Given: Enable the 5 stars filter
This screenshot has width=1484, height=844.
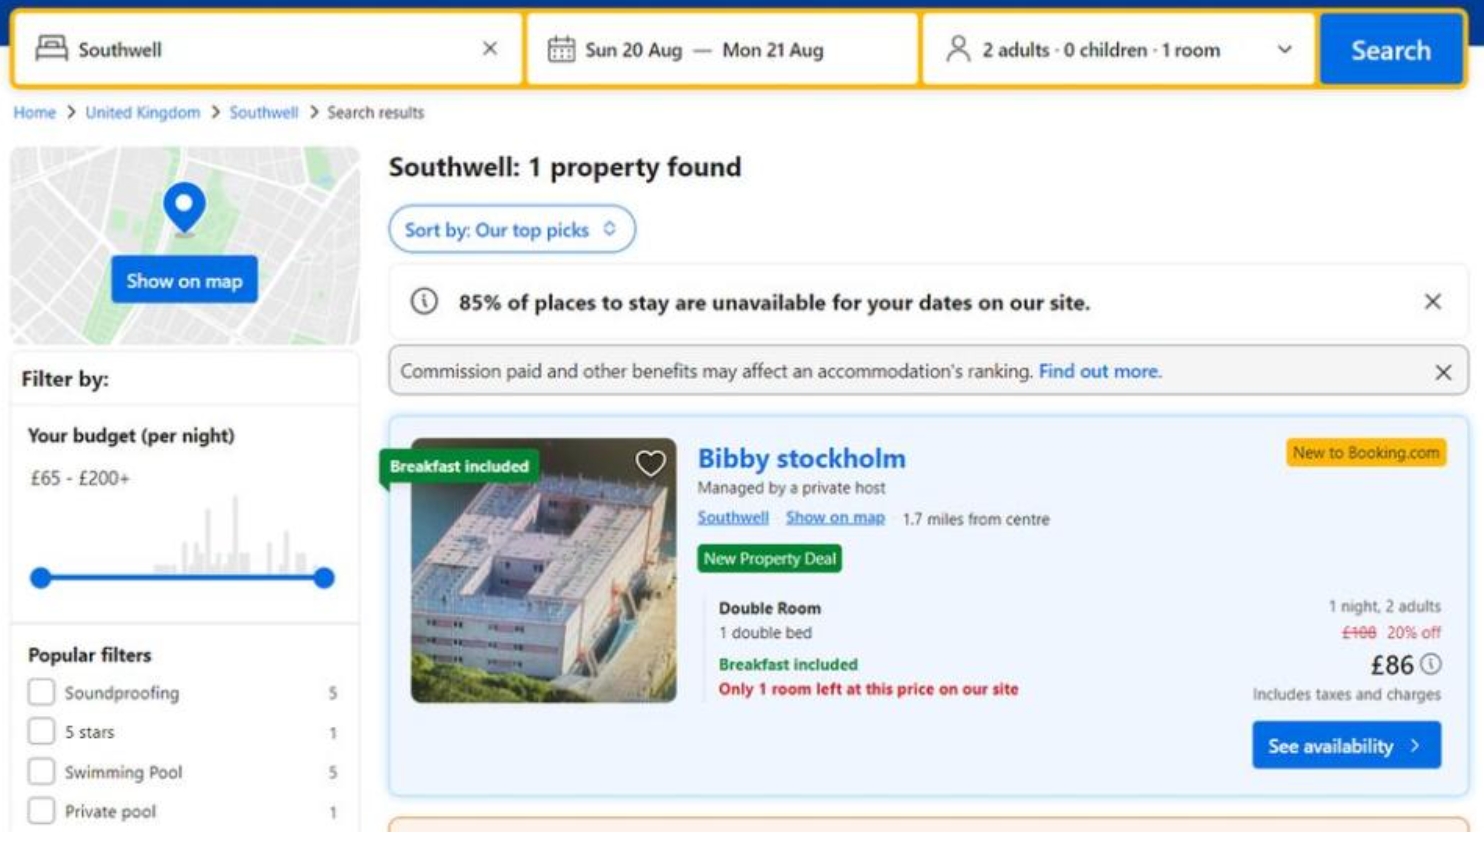Looking at the screenshot, I should [x=41, y=732].
